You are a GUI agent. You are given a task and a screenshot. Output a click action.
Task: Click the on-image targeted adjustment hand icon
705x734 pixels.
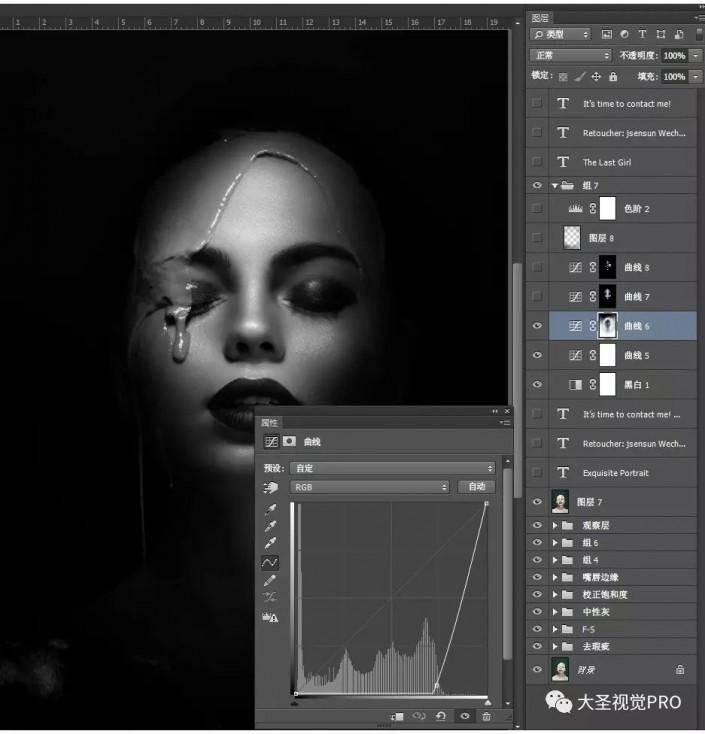[x=270, y=487]
